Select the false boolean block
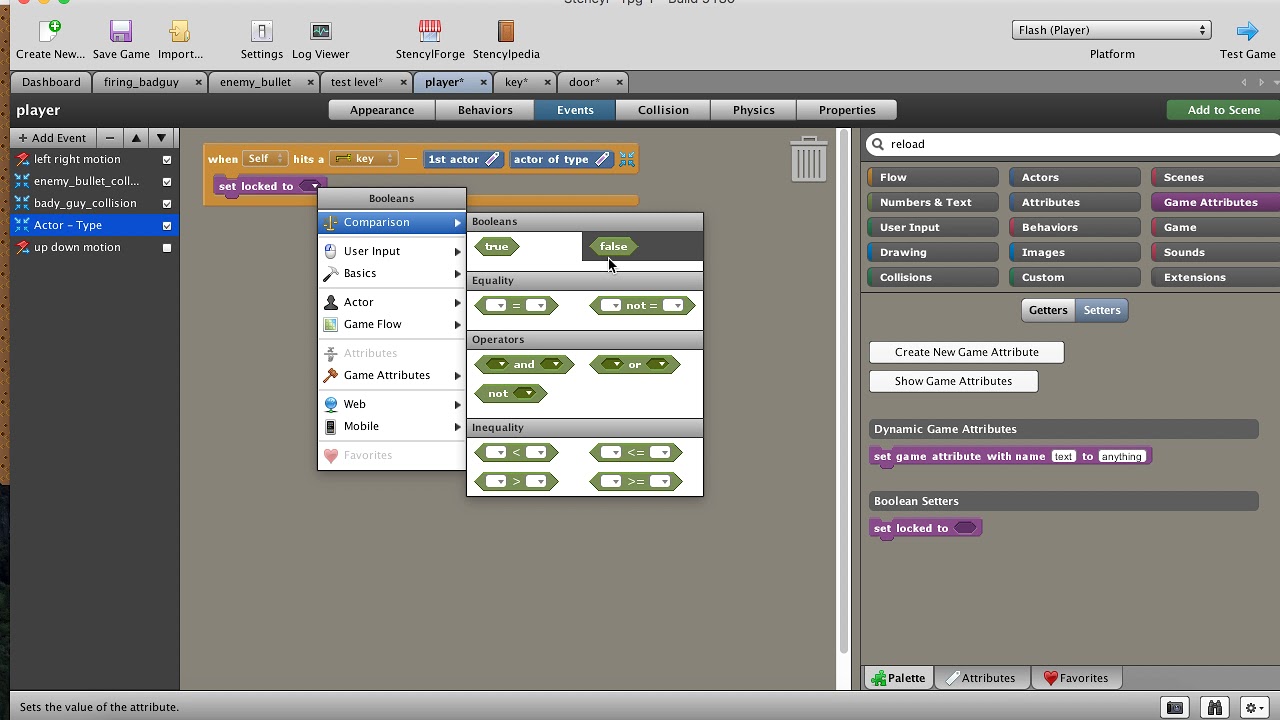 (x=613, y=246)
